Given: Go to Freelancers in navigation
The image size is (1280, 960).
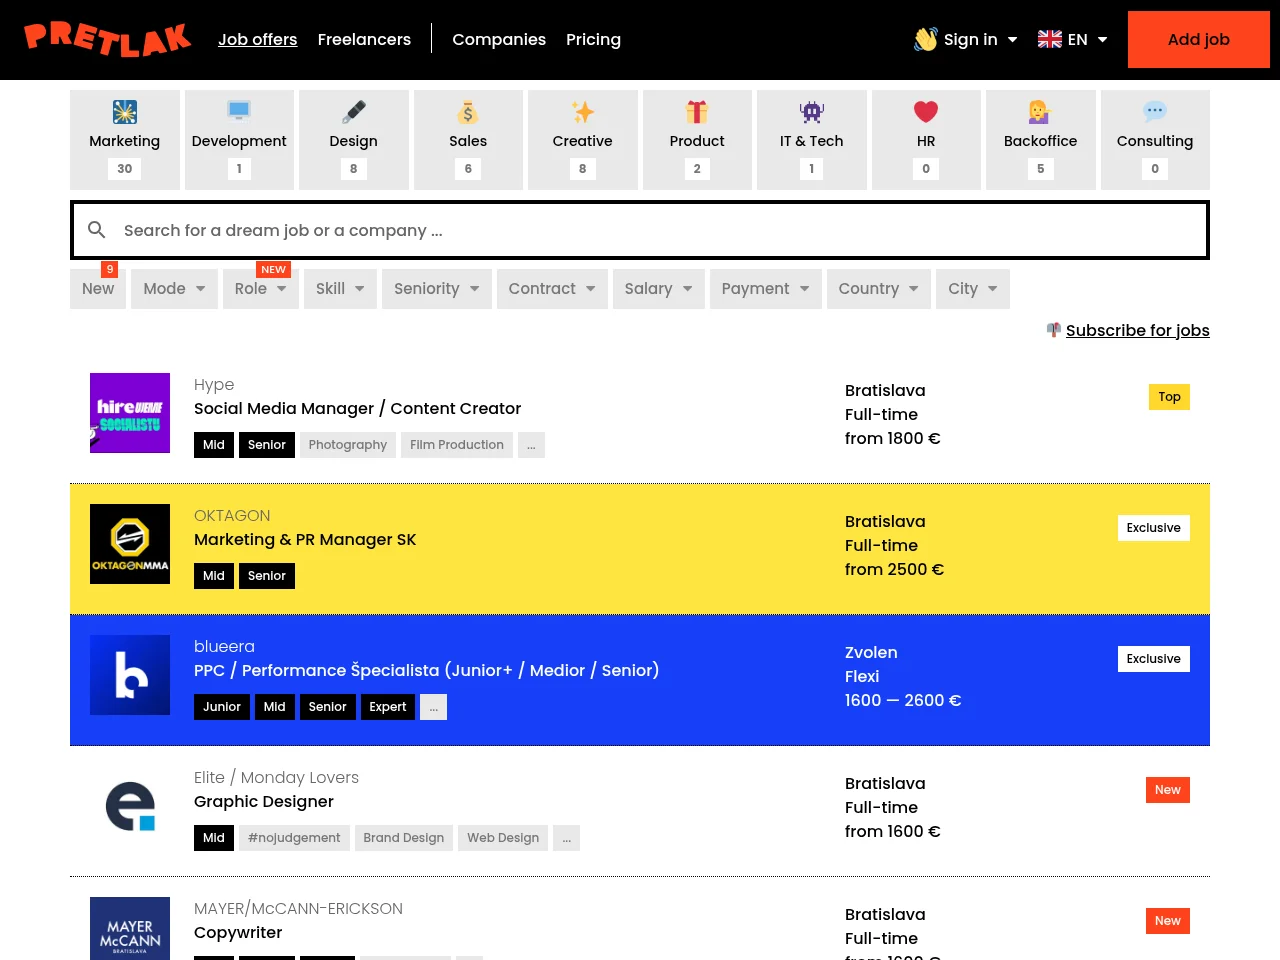Looking at the screenshot, I should coord(364,39).
